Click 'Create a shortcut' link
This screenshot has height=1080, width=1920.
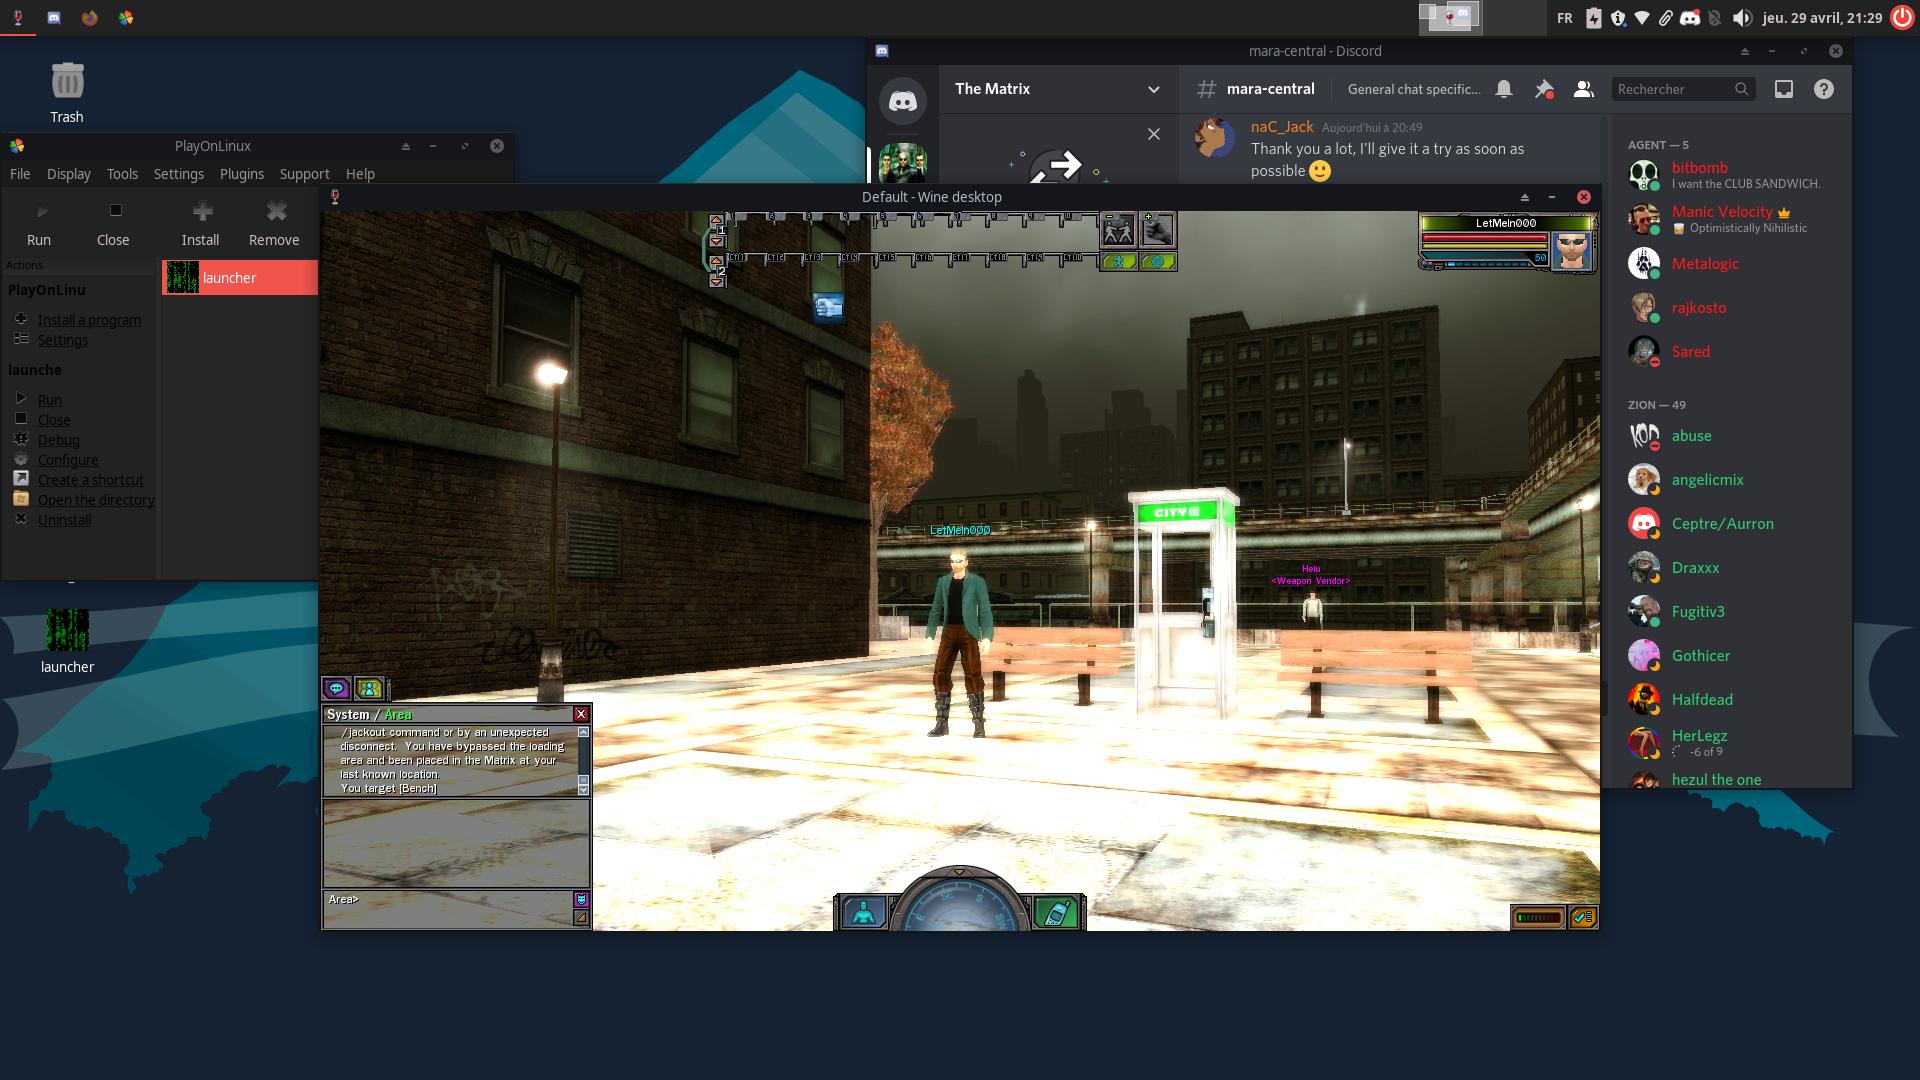[90, 480]
